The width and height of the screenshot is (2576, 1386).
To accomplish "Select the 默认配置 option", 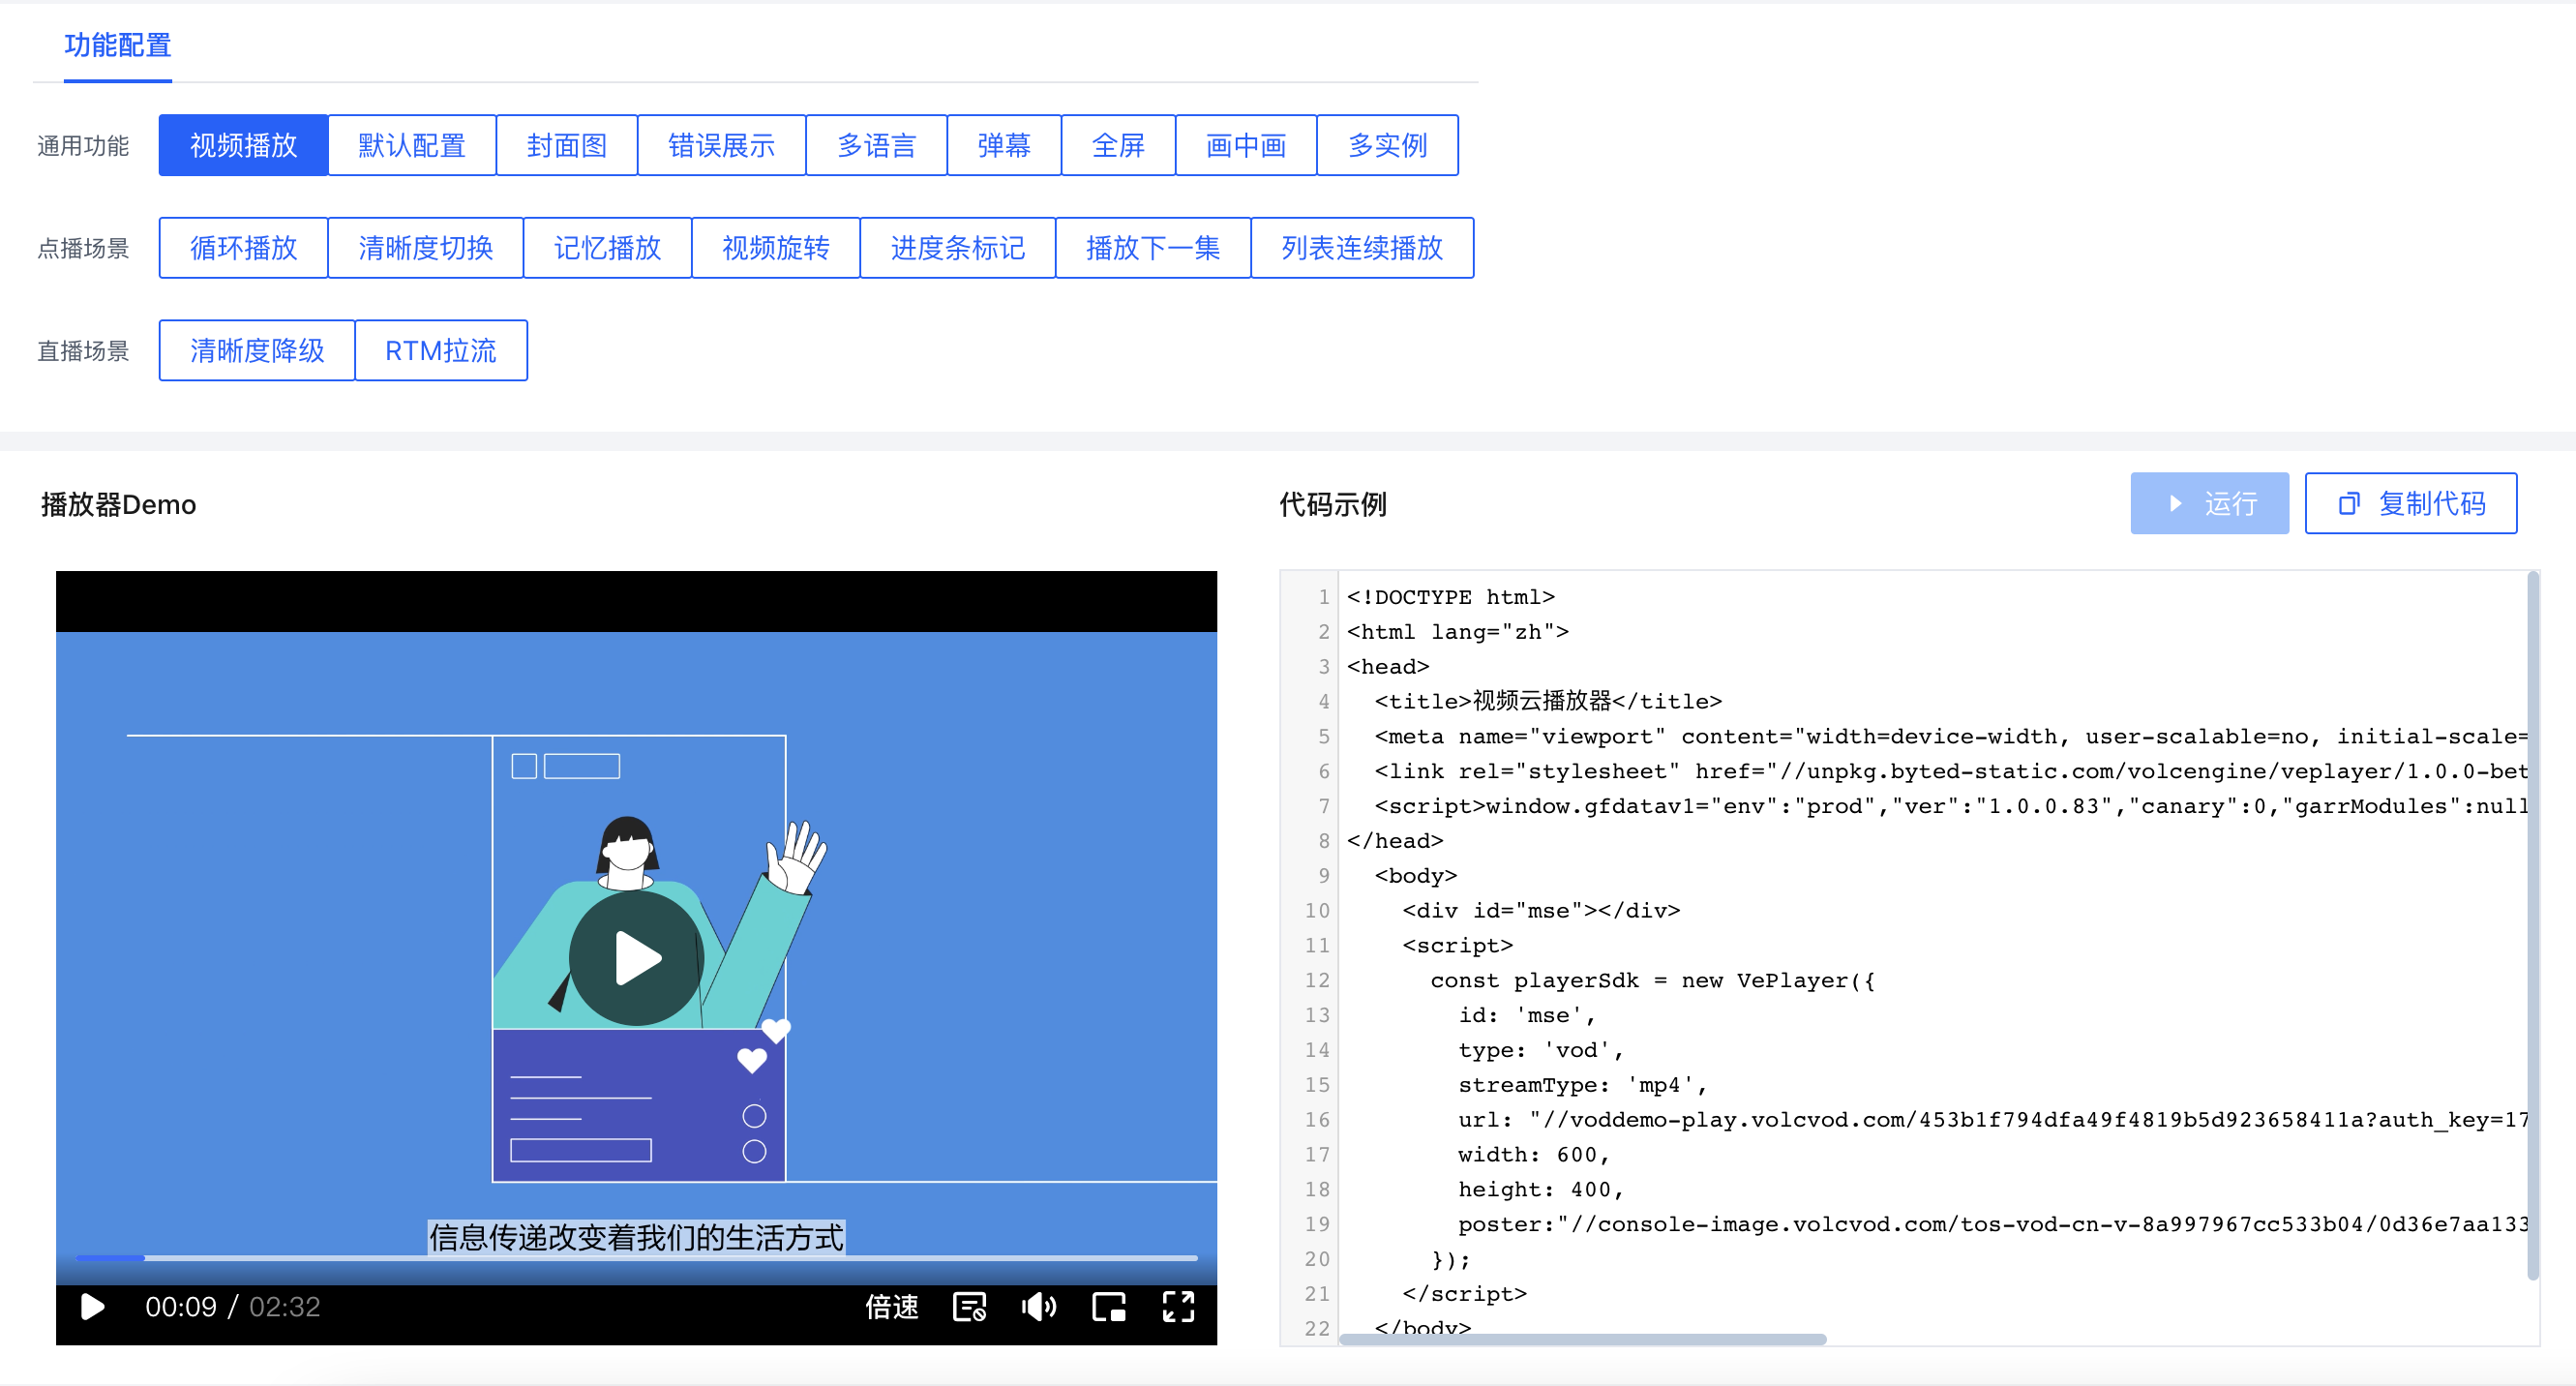I will pos(412,145).
